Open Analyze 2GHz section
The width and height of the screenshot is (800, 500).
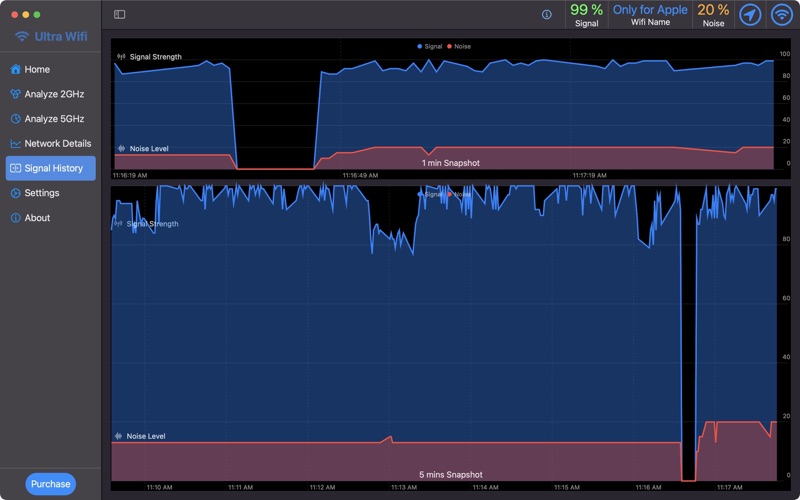[51, 94]
